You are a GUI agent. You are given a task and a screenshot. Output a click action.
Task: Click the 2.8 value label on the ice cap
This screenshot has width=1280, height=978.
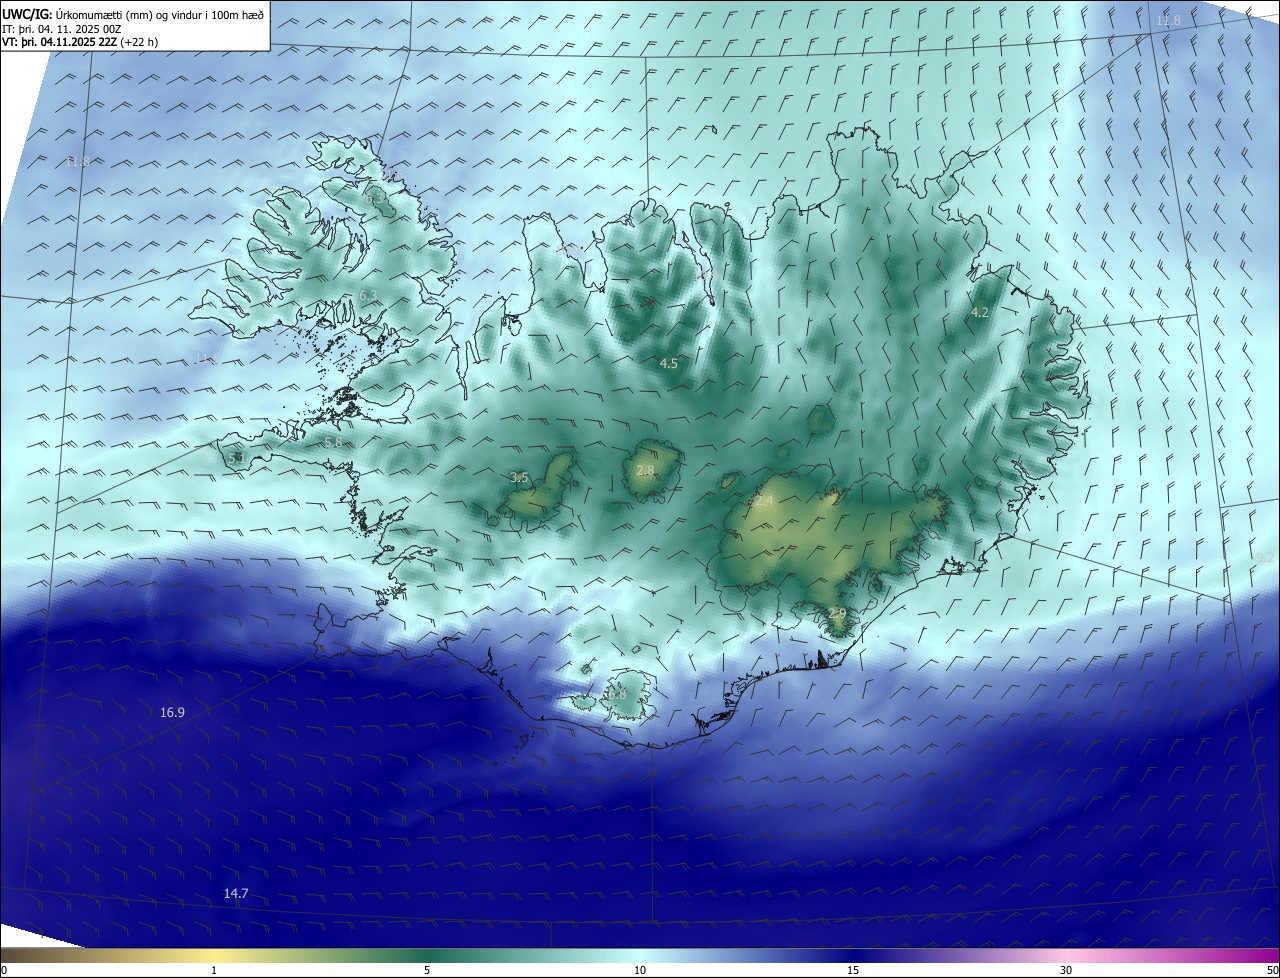click(645, 471)
